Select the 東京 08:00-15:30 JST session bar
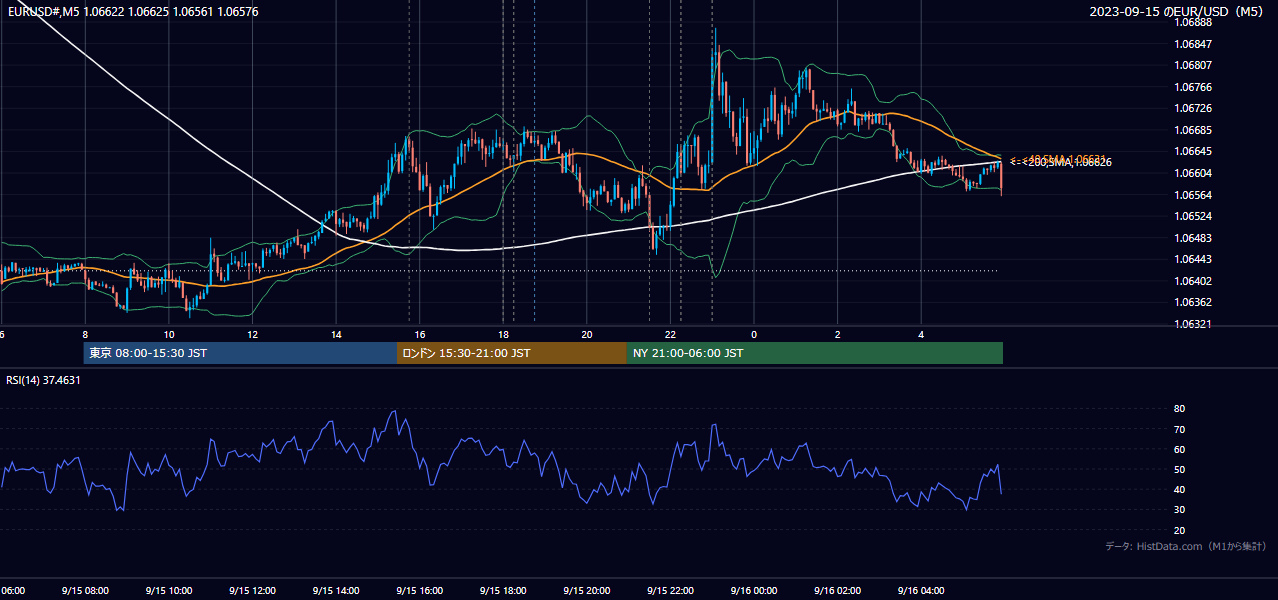1278x600 pixels. [241, 353]
